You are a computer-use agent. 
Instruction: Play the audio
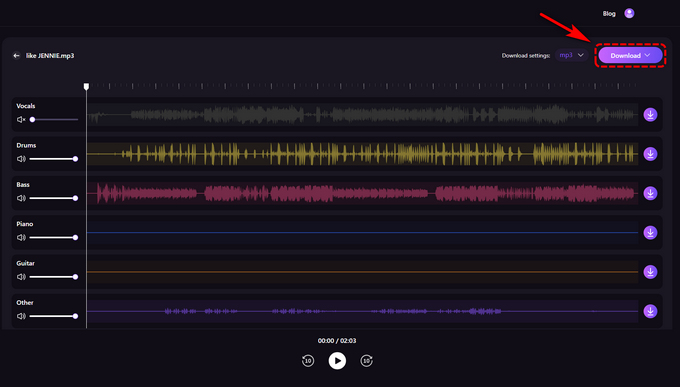point(337,361)
